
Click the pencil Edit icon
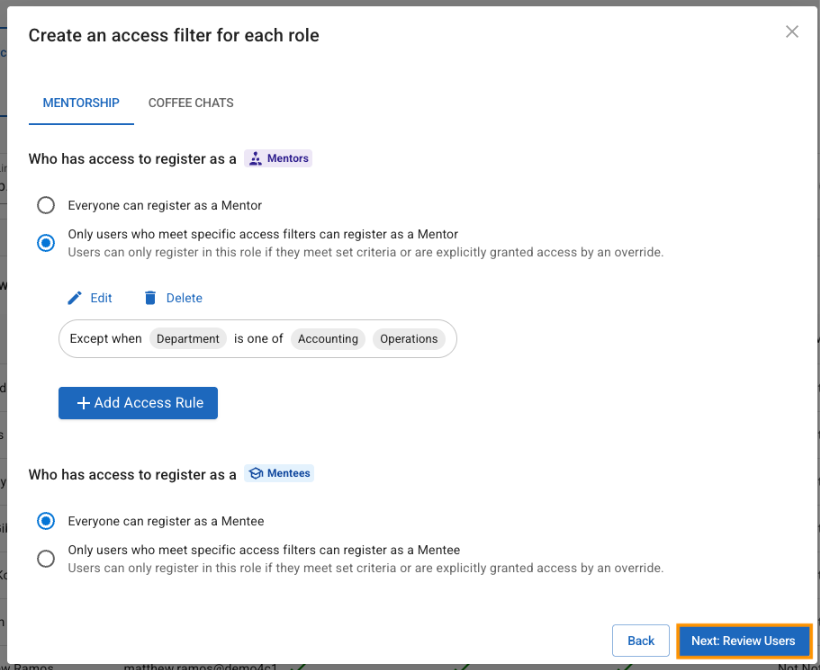click(x=75, y=298)
